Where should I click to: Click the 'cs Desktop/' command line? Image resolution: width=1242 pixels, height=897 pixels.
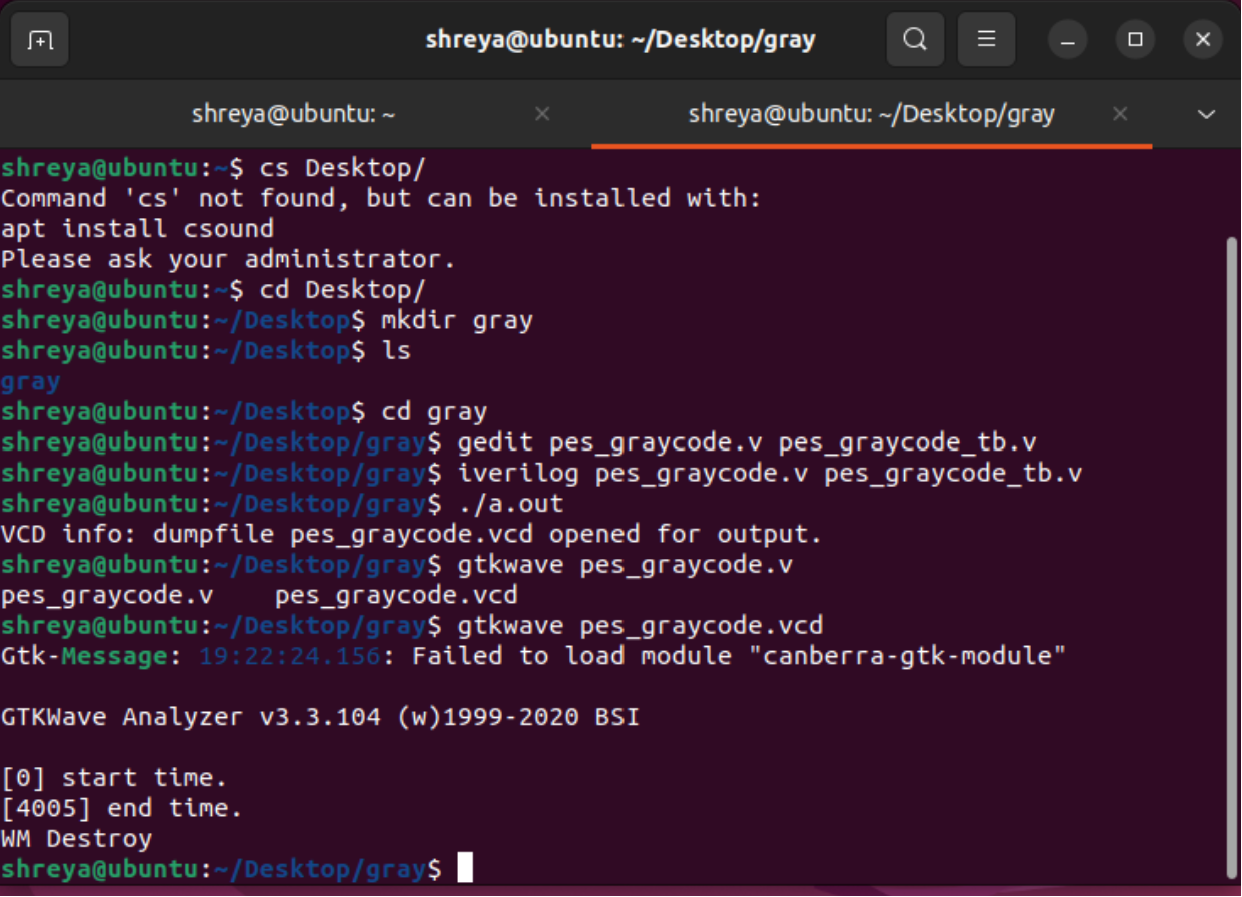click(x=214, y=167)
